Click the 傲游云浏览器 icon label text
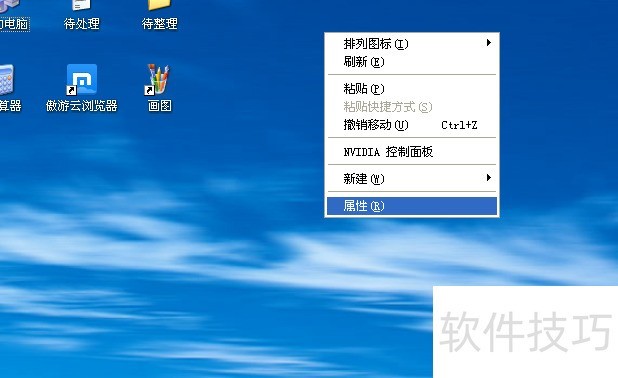The width and height of the screenshot is (618, 378). pos(82,106)
